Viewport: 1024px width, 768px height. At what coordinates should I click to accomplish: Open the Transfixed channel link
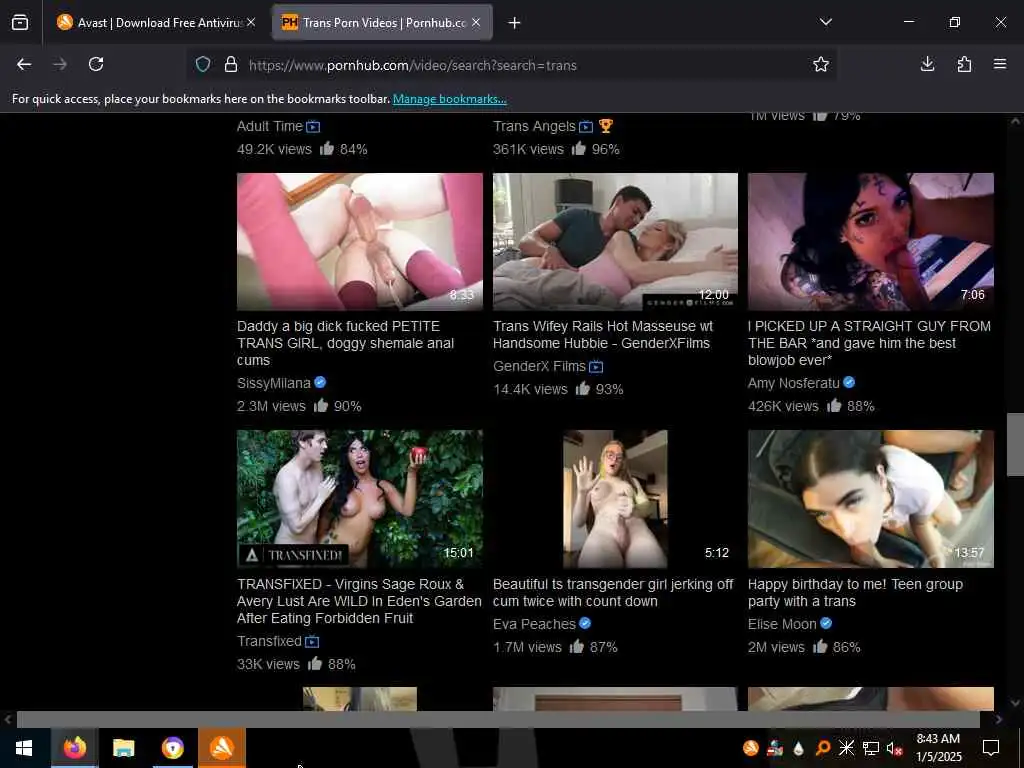coord(269,641)
